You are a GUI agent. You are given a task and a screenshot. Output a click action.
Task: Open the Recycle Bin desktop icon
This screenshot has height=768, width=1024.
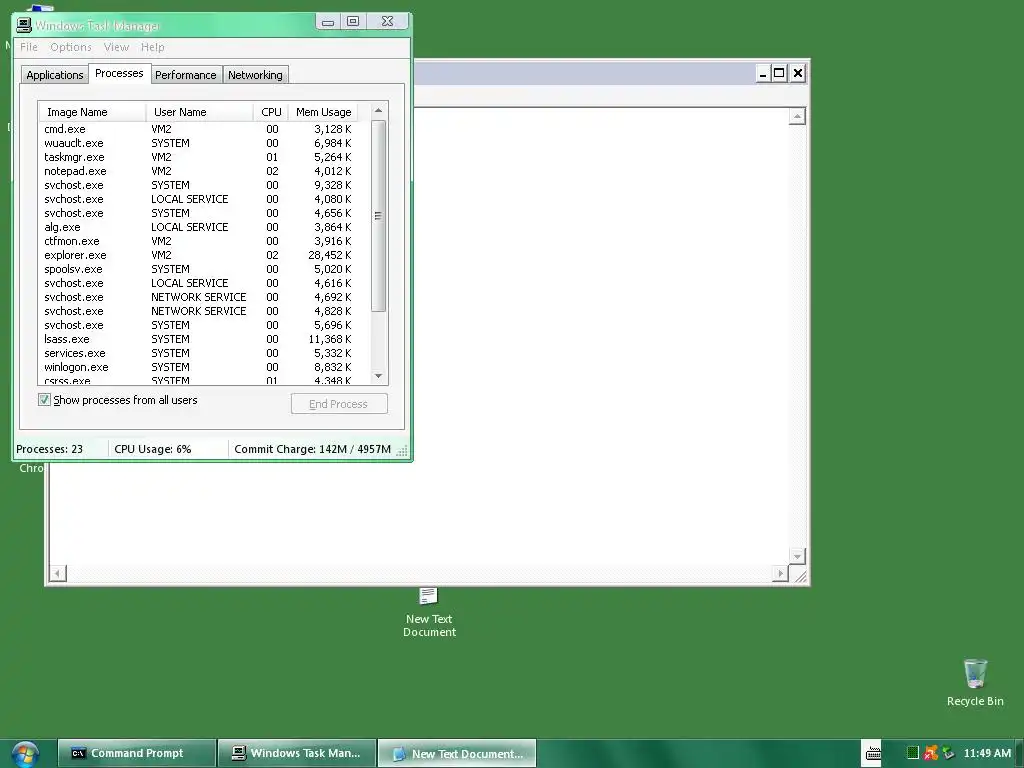pos(975,683)
